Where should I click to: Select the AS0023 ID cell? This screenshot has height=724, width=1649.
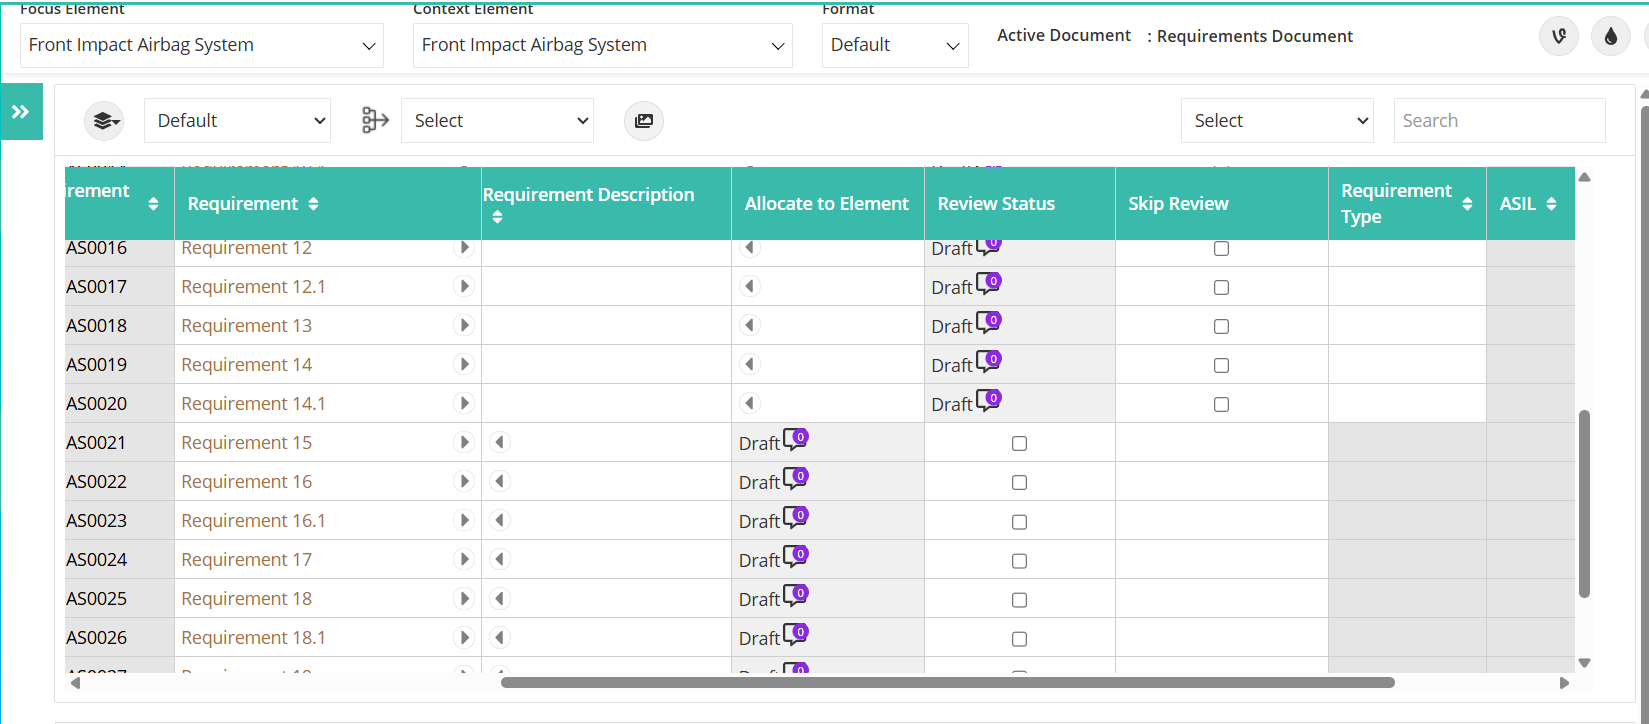(120, 521)
